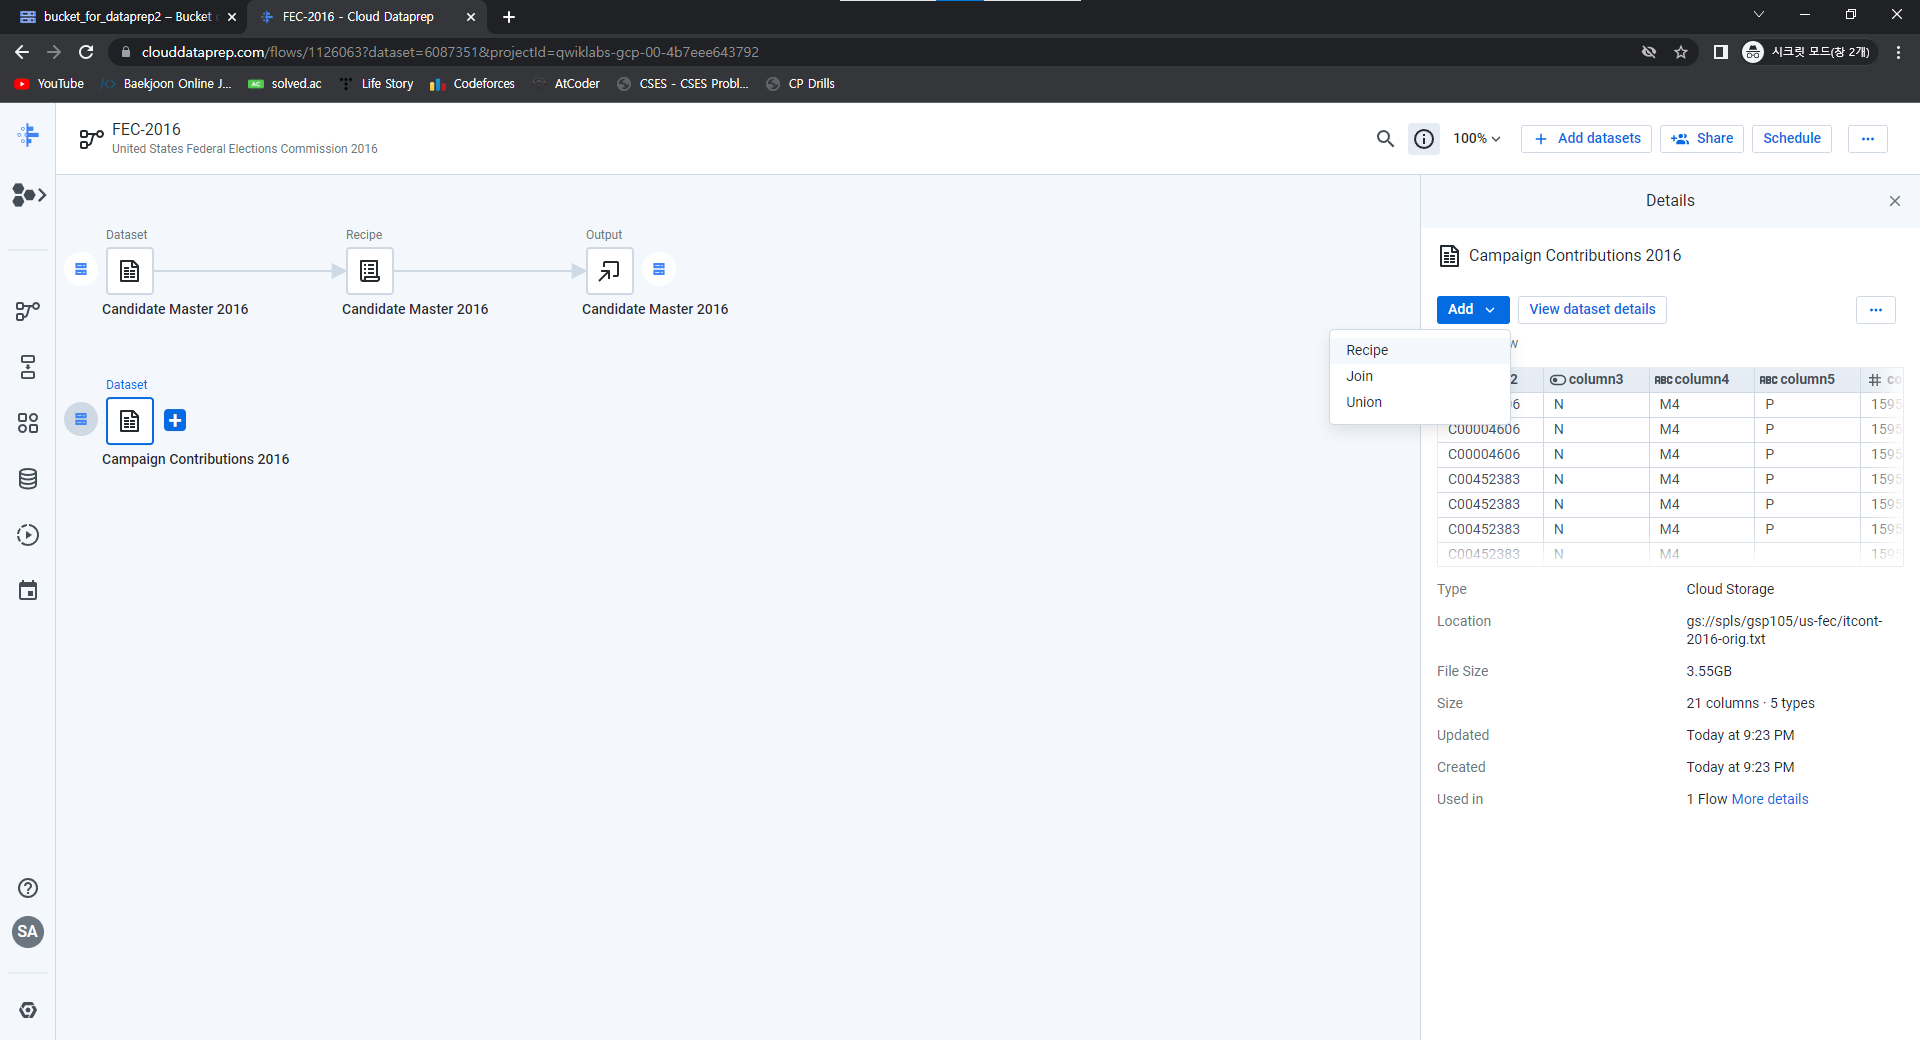Open SA user account avatar
Screen dimensions: 1920x1040
click(x=28, y=932)
